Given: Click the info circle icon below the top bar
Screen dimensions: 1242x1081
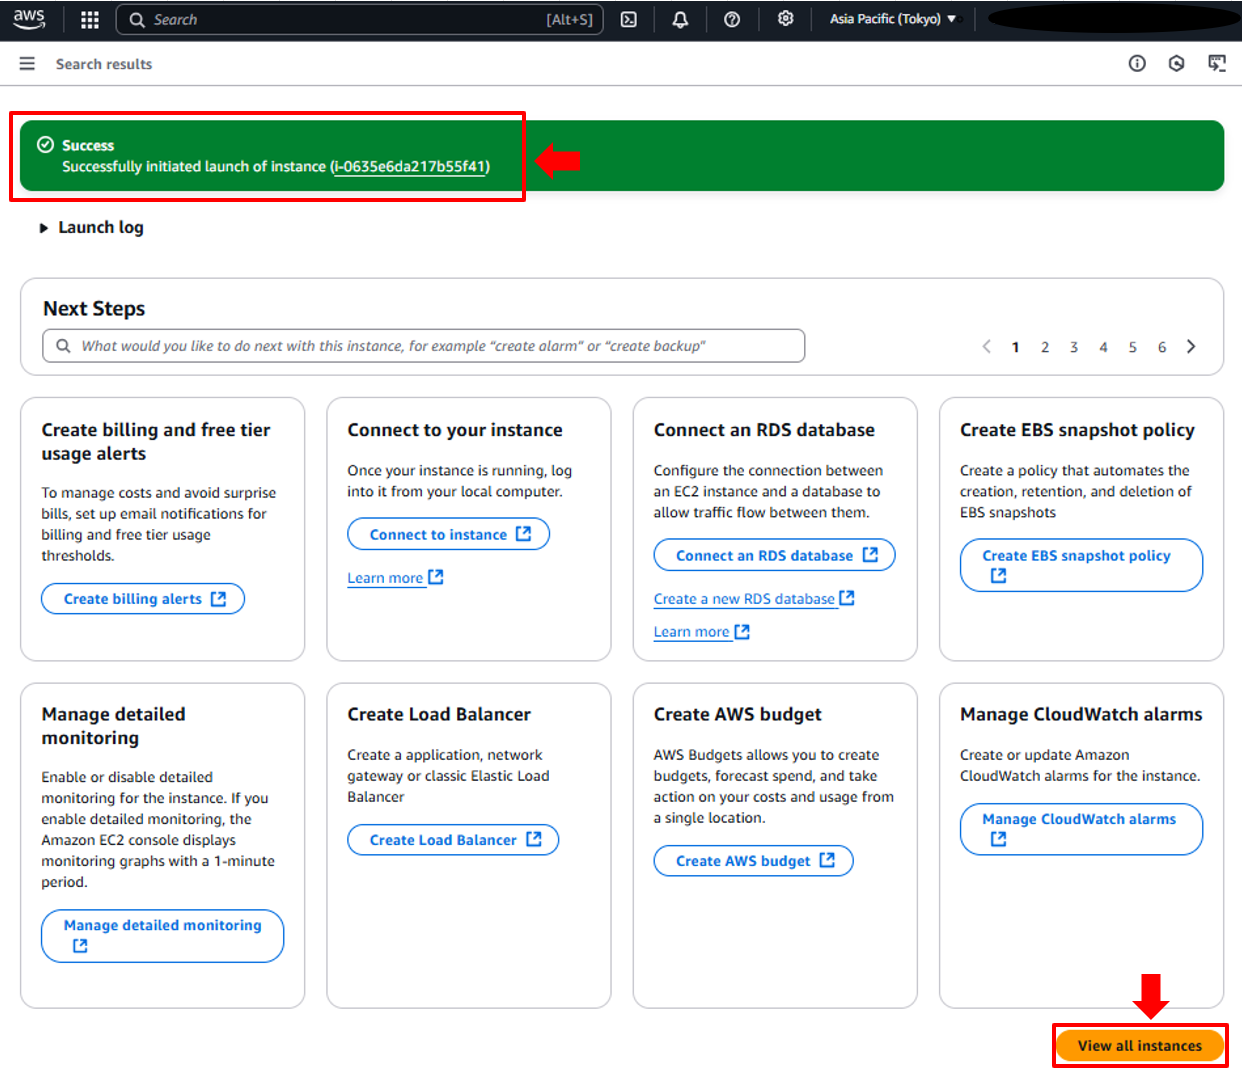Looking at the screenshot, I should pyautogui.click(x=1137, y=64).
